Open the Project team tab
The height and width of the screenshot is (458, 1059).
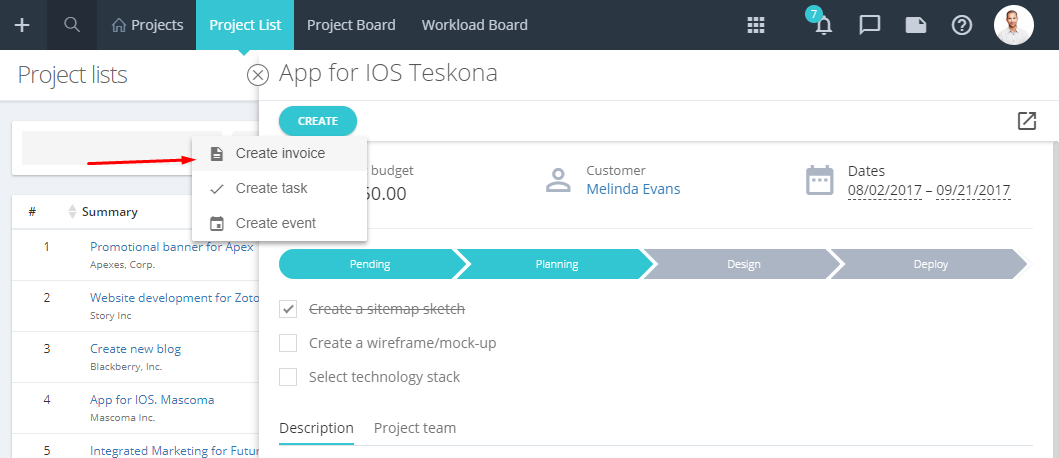click(x=415, y=428)
